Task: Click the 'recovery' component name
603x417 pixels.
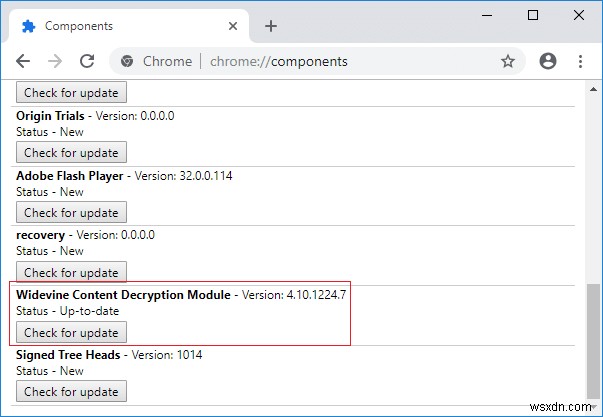Action: click(40, 235)
